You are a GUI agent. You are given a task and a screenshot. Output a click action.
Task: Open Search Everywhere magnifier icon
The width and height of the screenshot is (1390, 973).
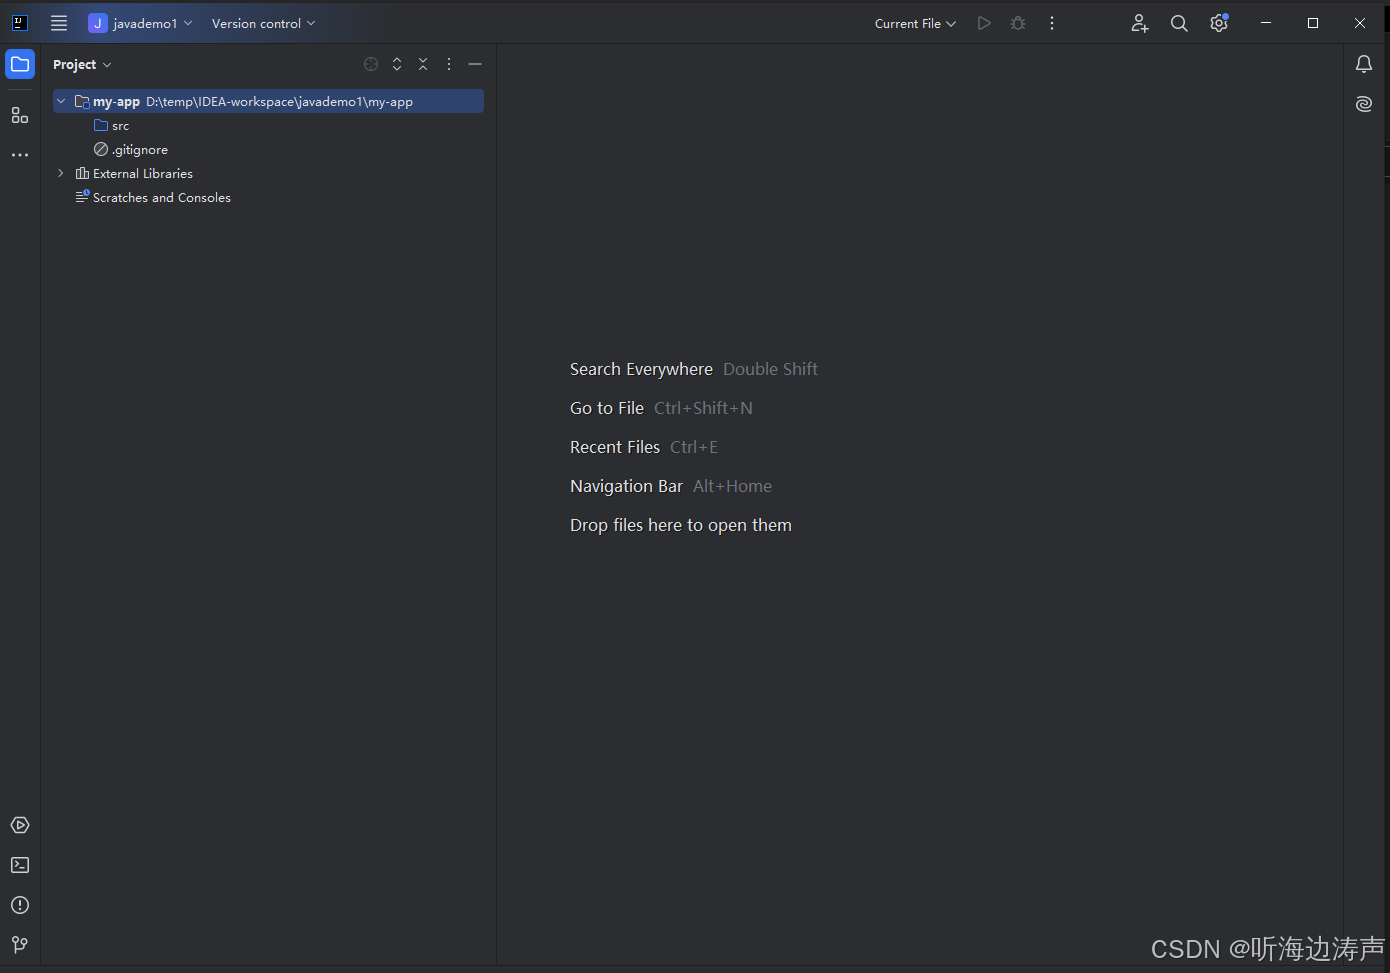[1179, 23]
